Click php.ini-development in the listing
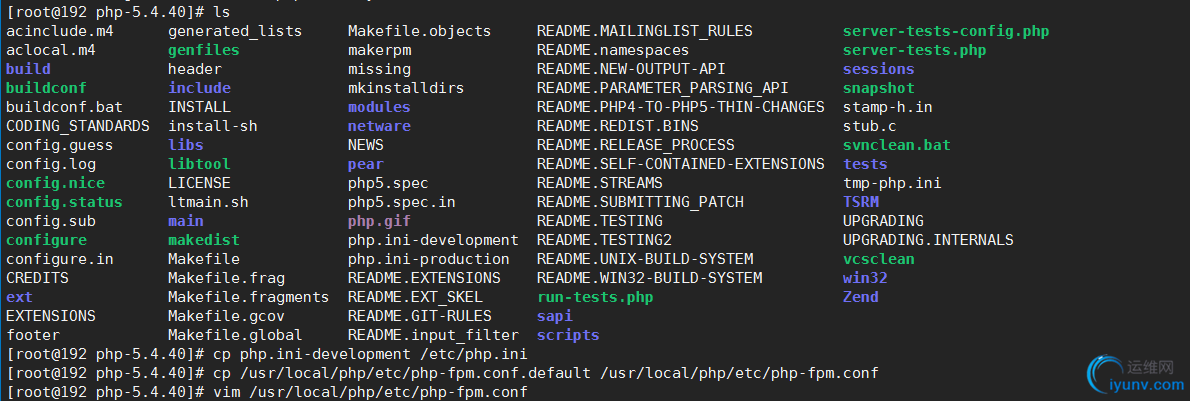The image size is (1190, 401). (x=433, y=240)
